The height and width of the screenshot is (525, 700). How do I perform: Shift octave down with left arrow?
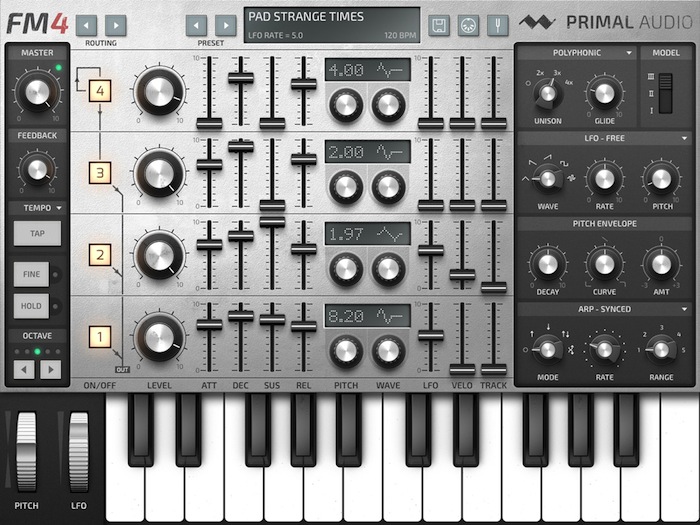click(x=24, y=370)
